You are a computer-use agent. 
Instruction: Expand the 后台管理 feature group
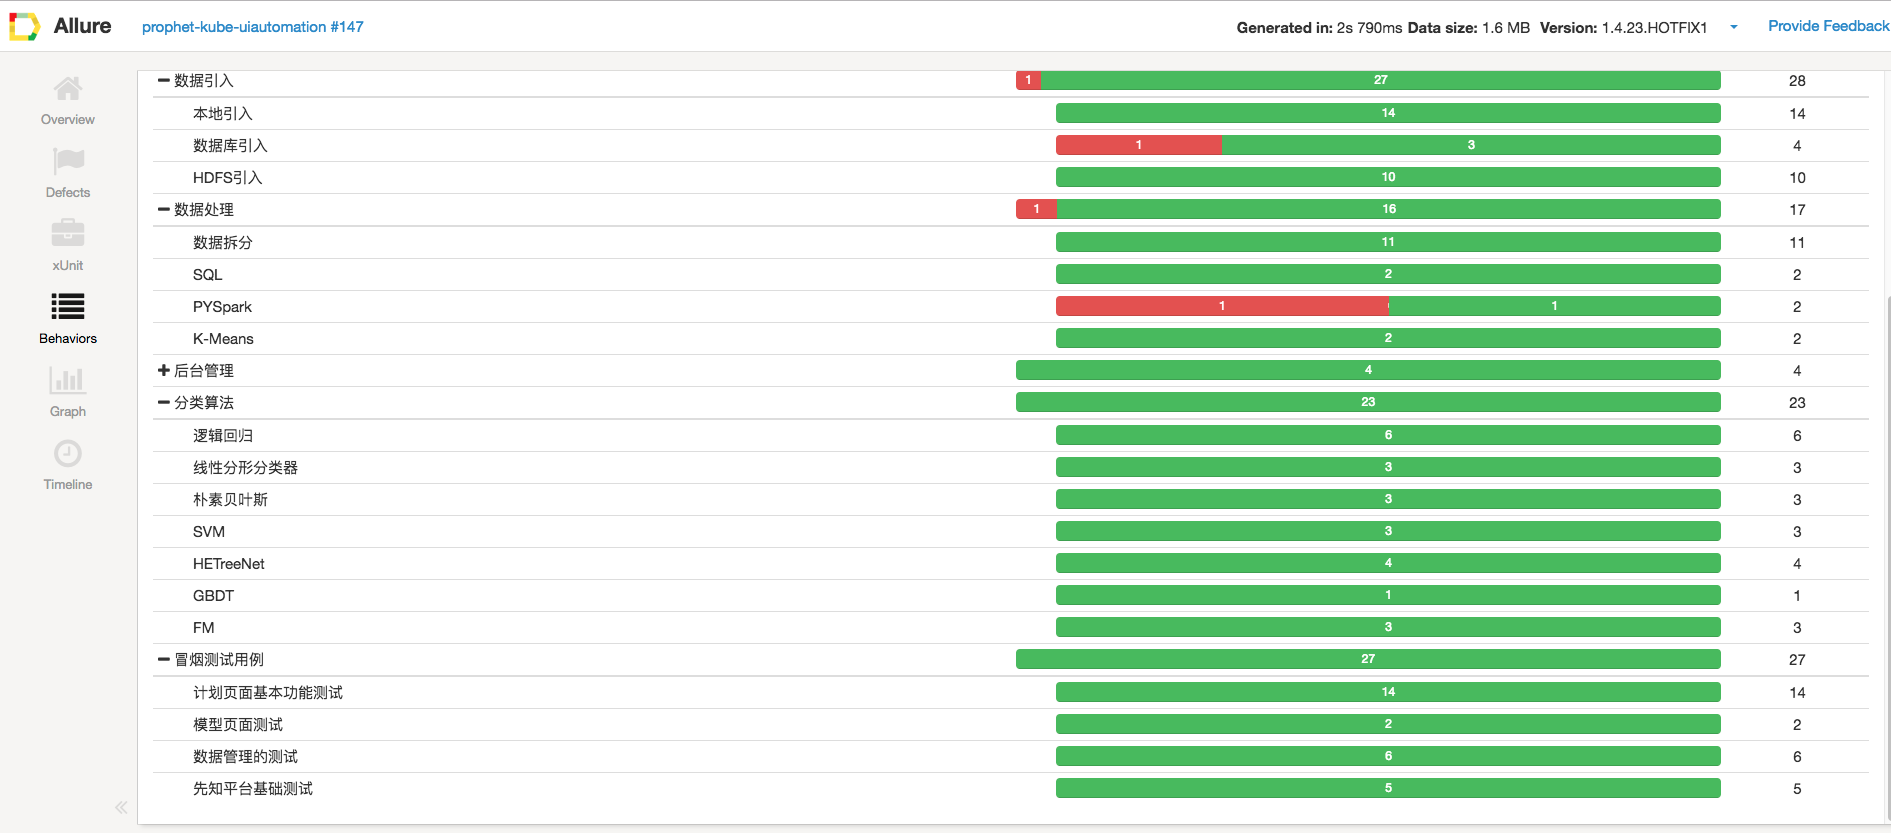[x=164, y=371]
